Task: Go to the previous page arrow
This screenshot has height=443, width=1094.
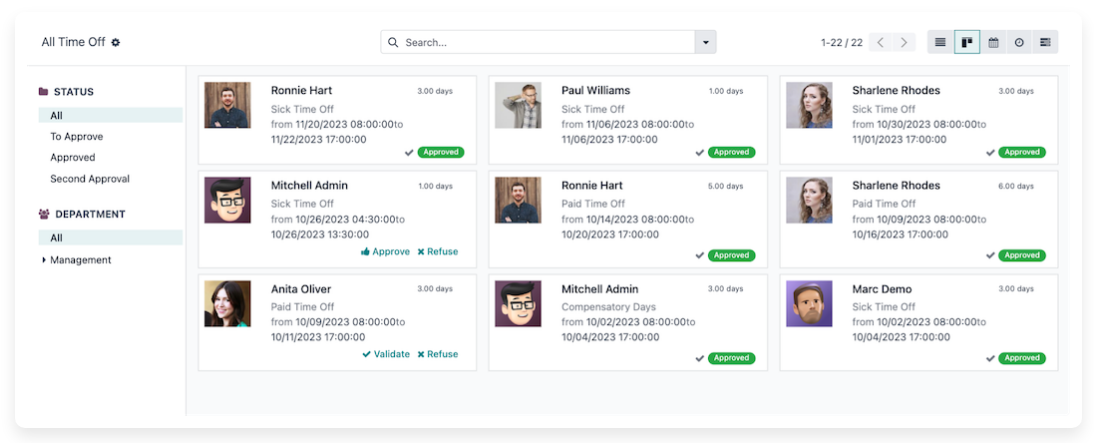Action: pos(880,42)
